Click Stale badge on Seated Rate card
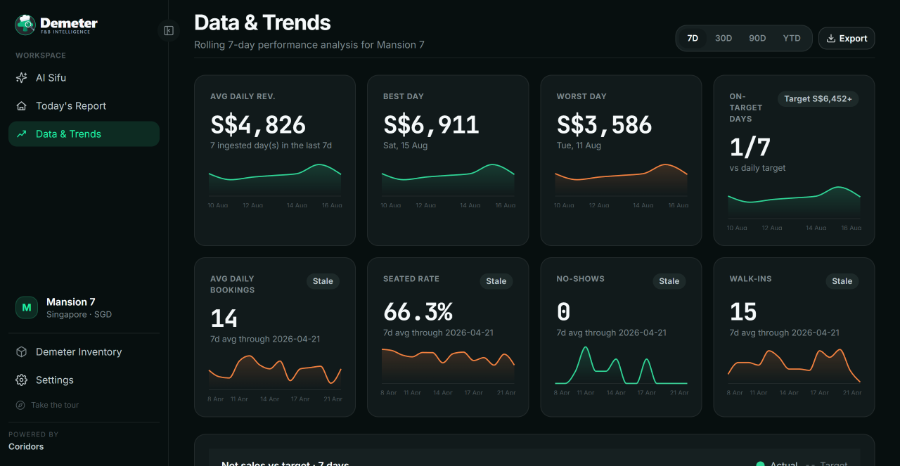900x466 pixels. pyautogui.click(x=496, y=281)
